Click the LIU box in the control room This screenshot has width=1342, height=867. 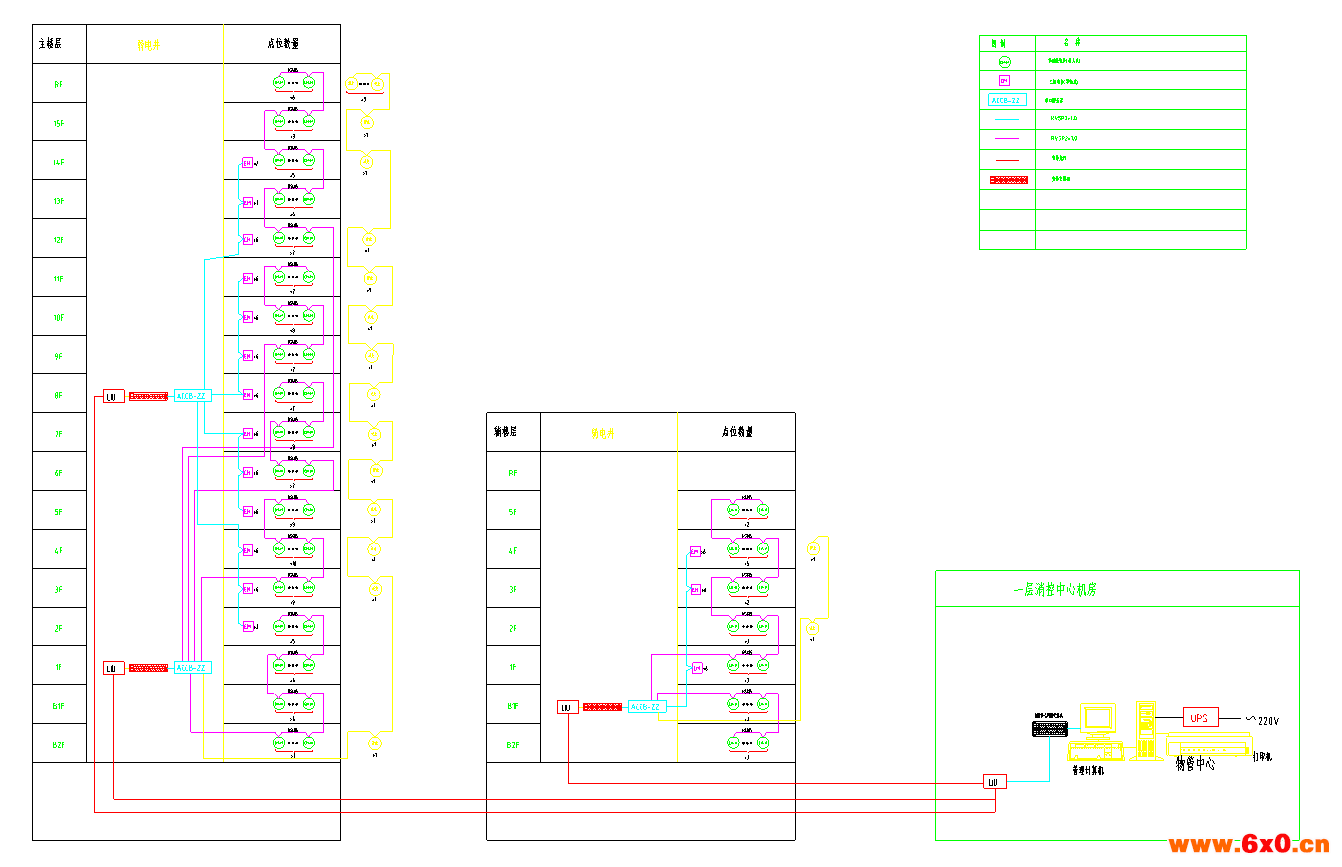point(994,782)
